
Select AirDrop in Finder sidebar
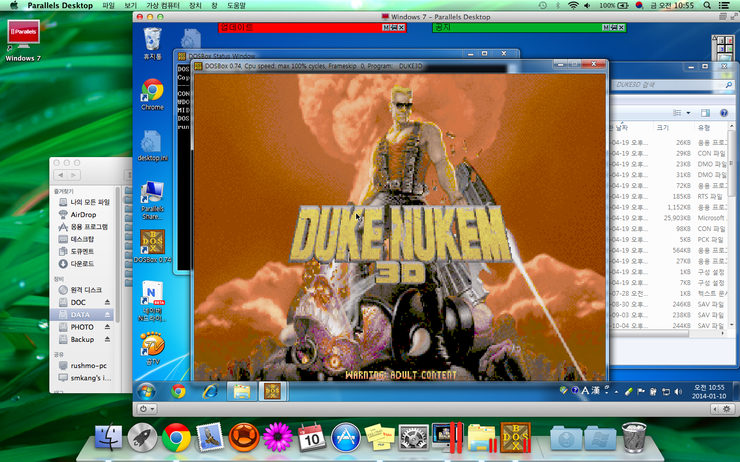click(x=84, y=214)
